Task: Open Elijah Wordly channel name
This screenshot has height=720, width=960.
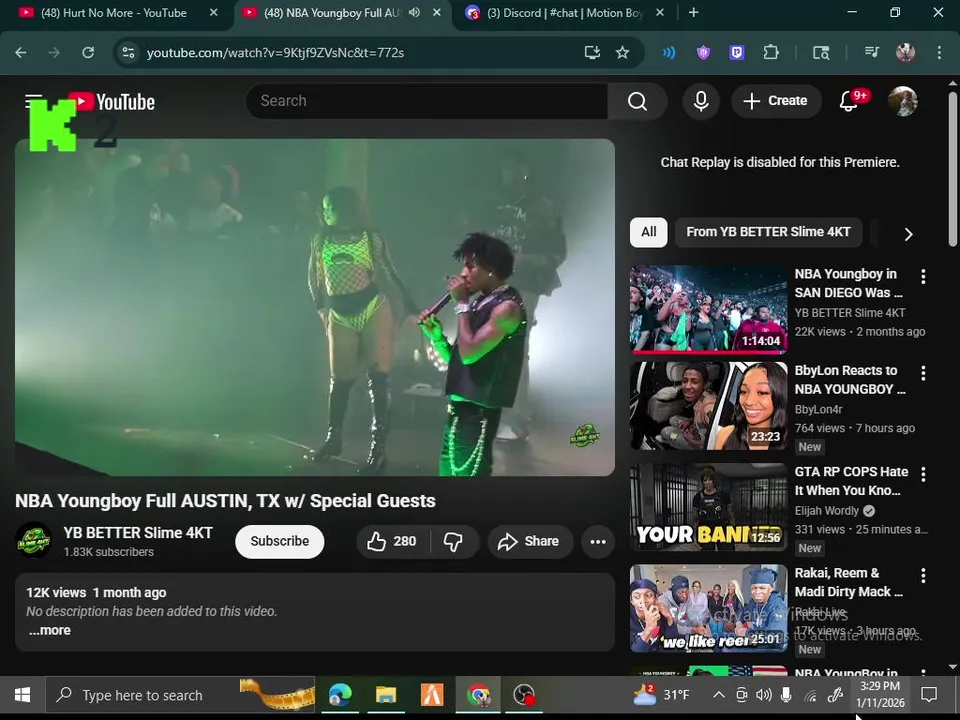Action: click(827, 511)
